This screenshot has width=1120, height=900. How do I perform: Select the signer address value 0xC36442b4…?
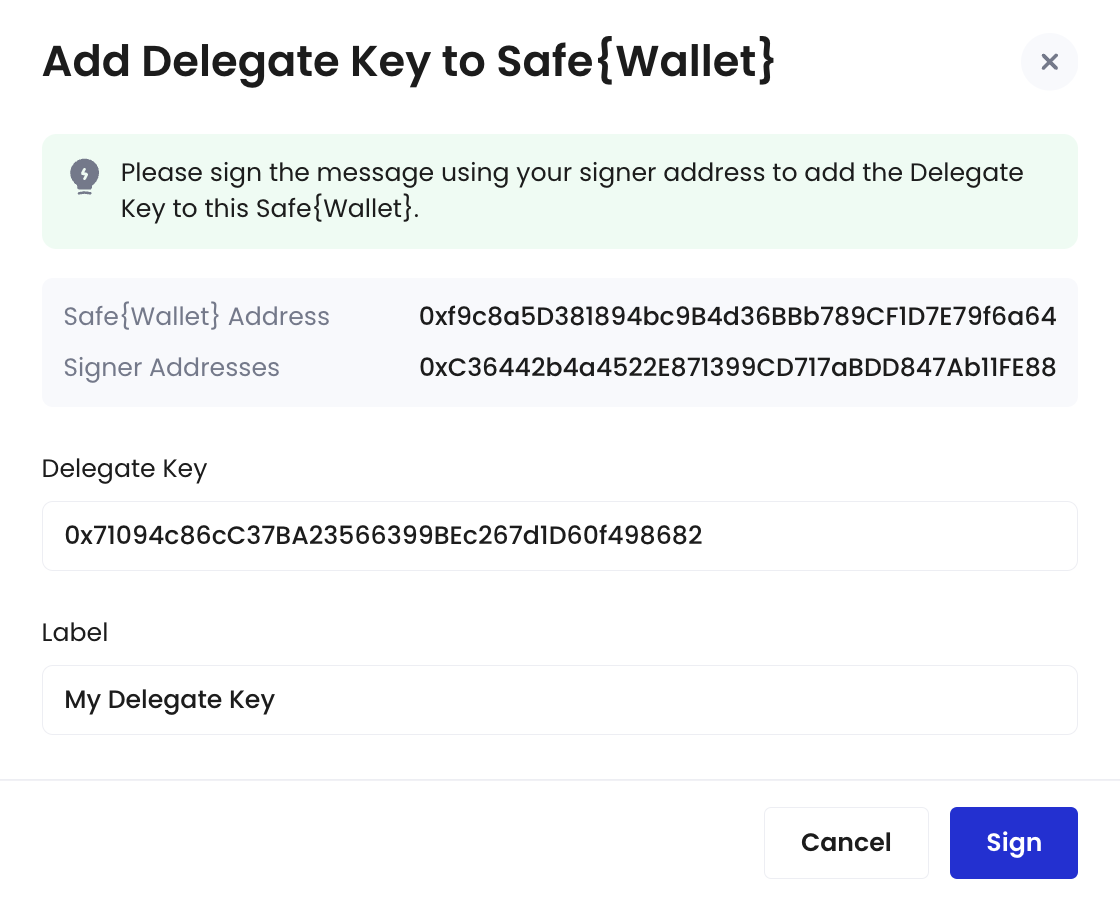pos(737,367)
